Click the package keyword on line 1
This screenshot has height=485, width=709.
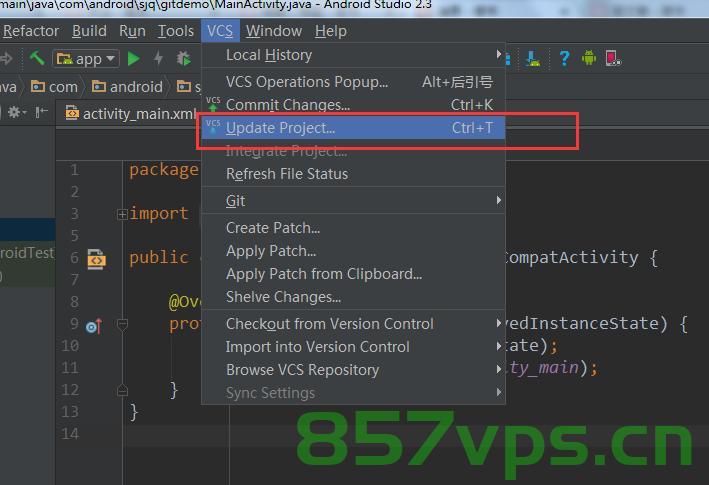164,170
